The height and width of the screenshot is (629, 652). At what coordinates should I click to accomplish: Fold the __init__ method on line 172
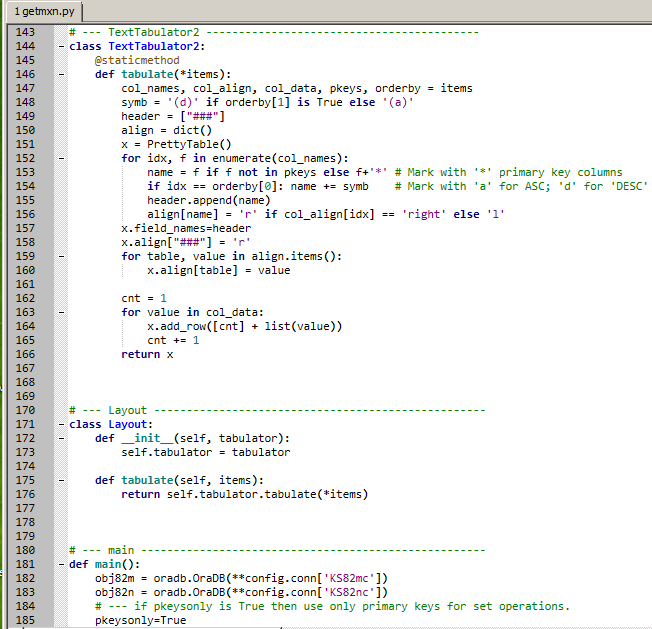pos(62,438)
